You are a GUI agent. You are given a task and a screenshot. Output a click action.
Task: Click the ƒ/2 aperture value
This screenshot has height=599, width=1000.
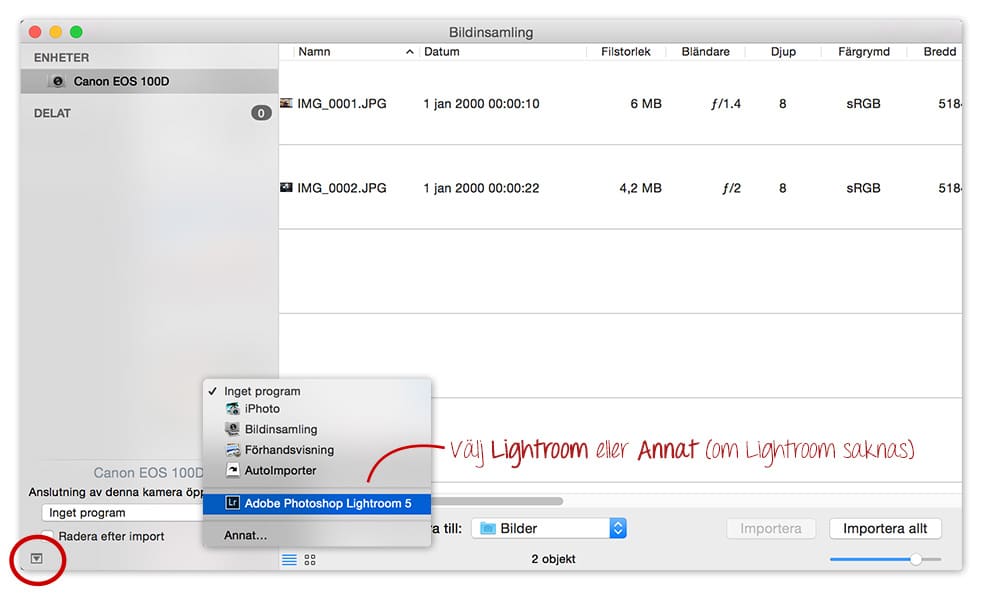pyautogui.click(x=731, y=188)
